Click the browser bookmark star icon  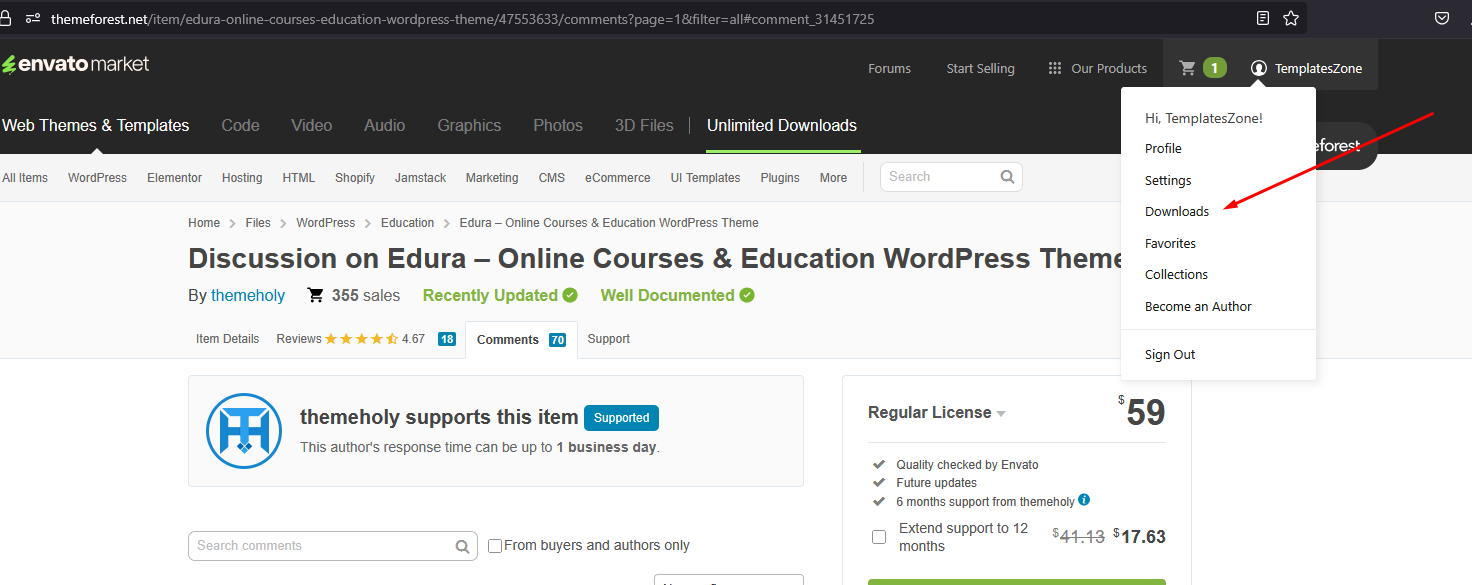click(1291, 18)
